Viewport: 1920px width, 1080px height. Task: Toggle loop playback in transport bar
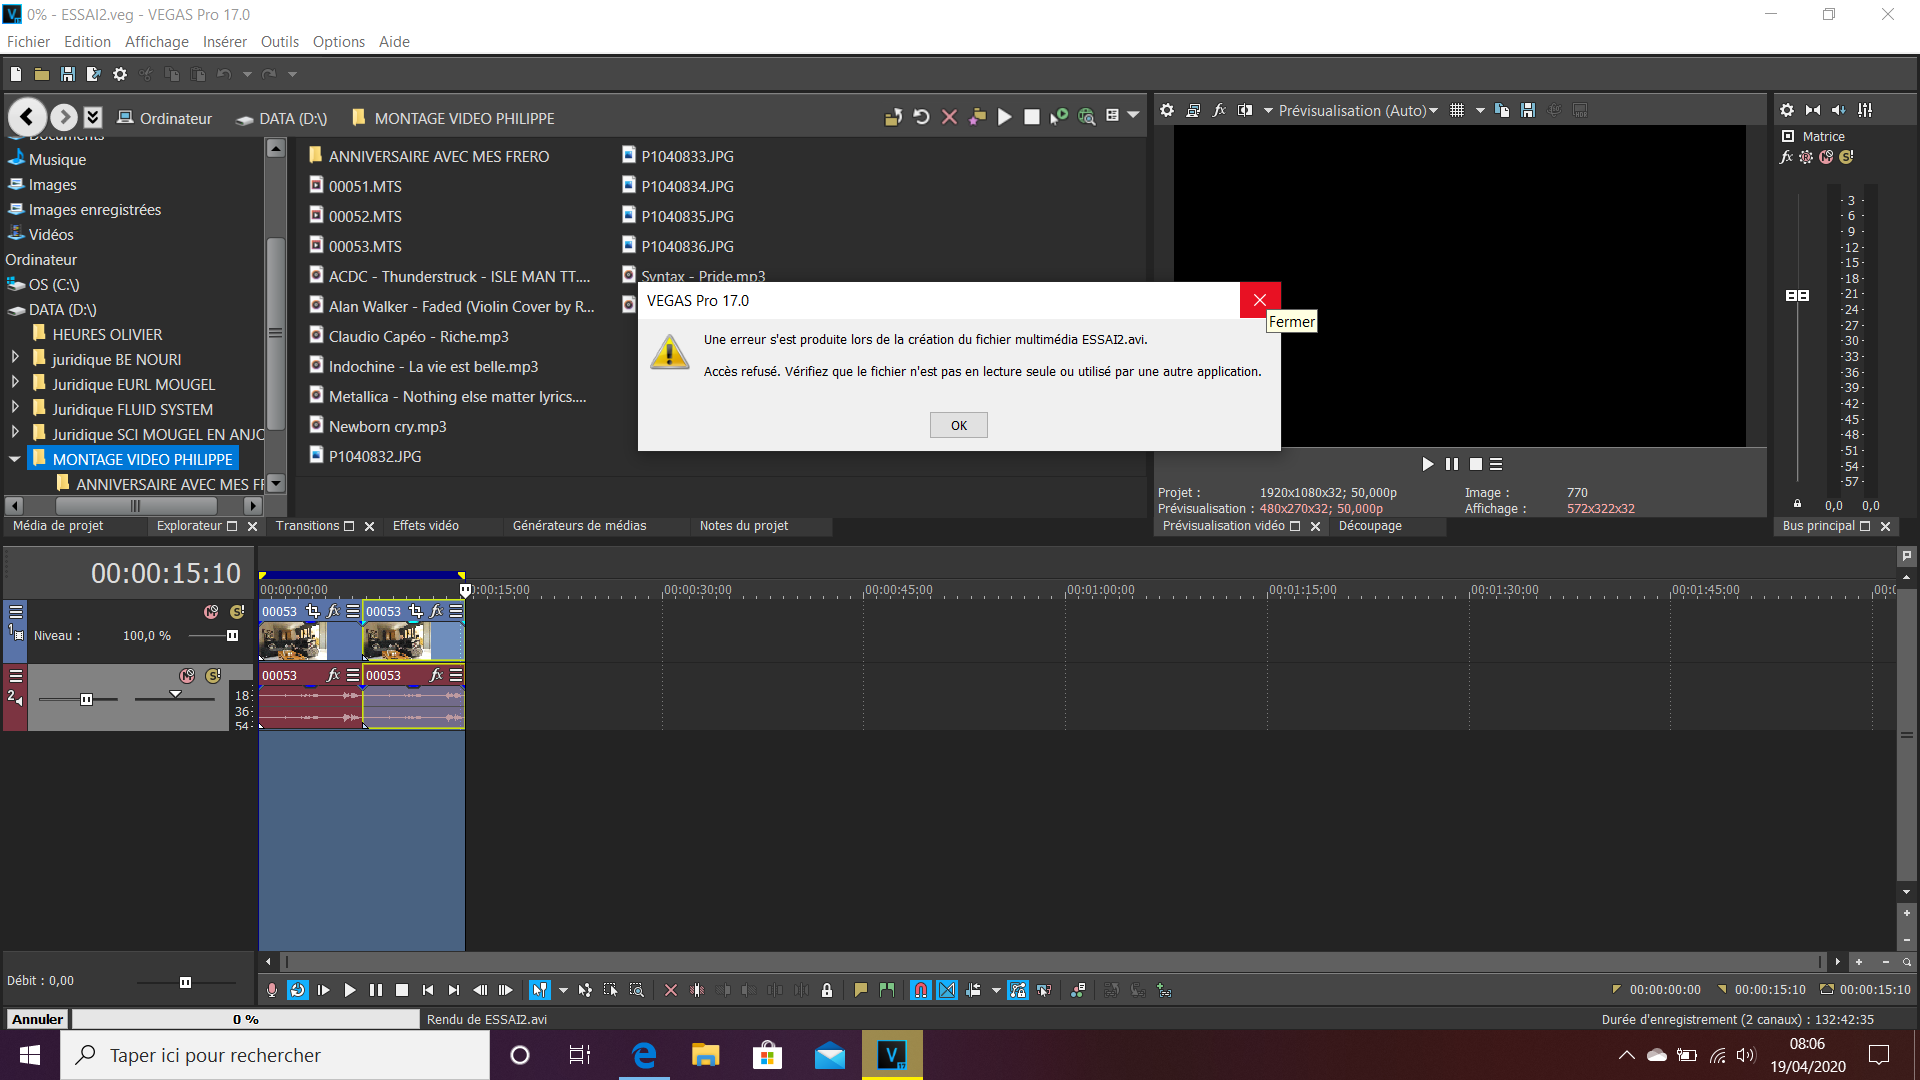coord(298,990)
